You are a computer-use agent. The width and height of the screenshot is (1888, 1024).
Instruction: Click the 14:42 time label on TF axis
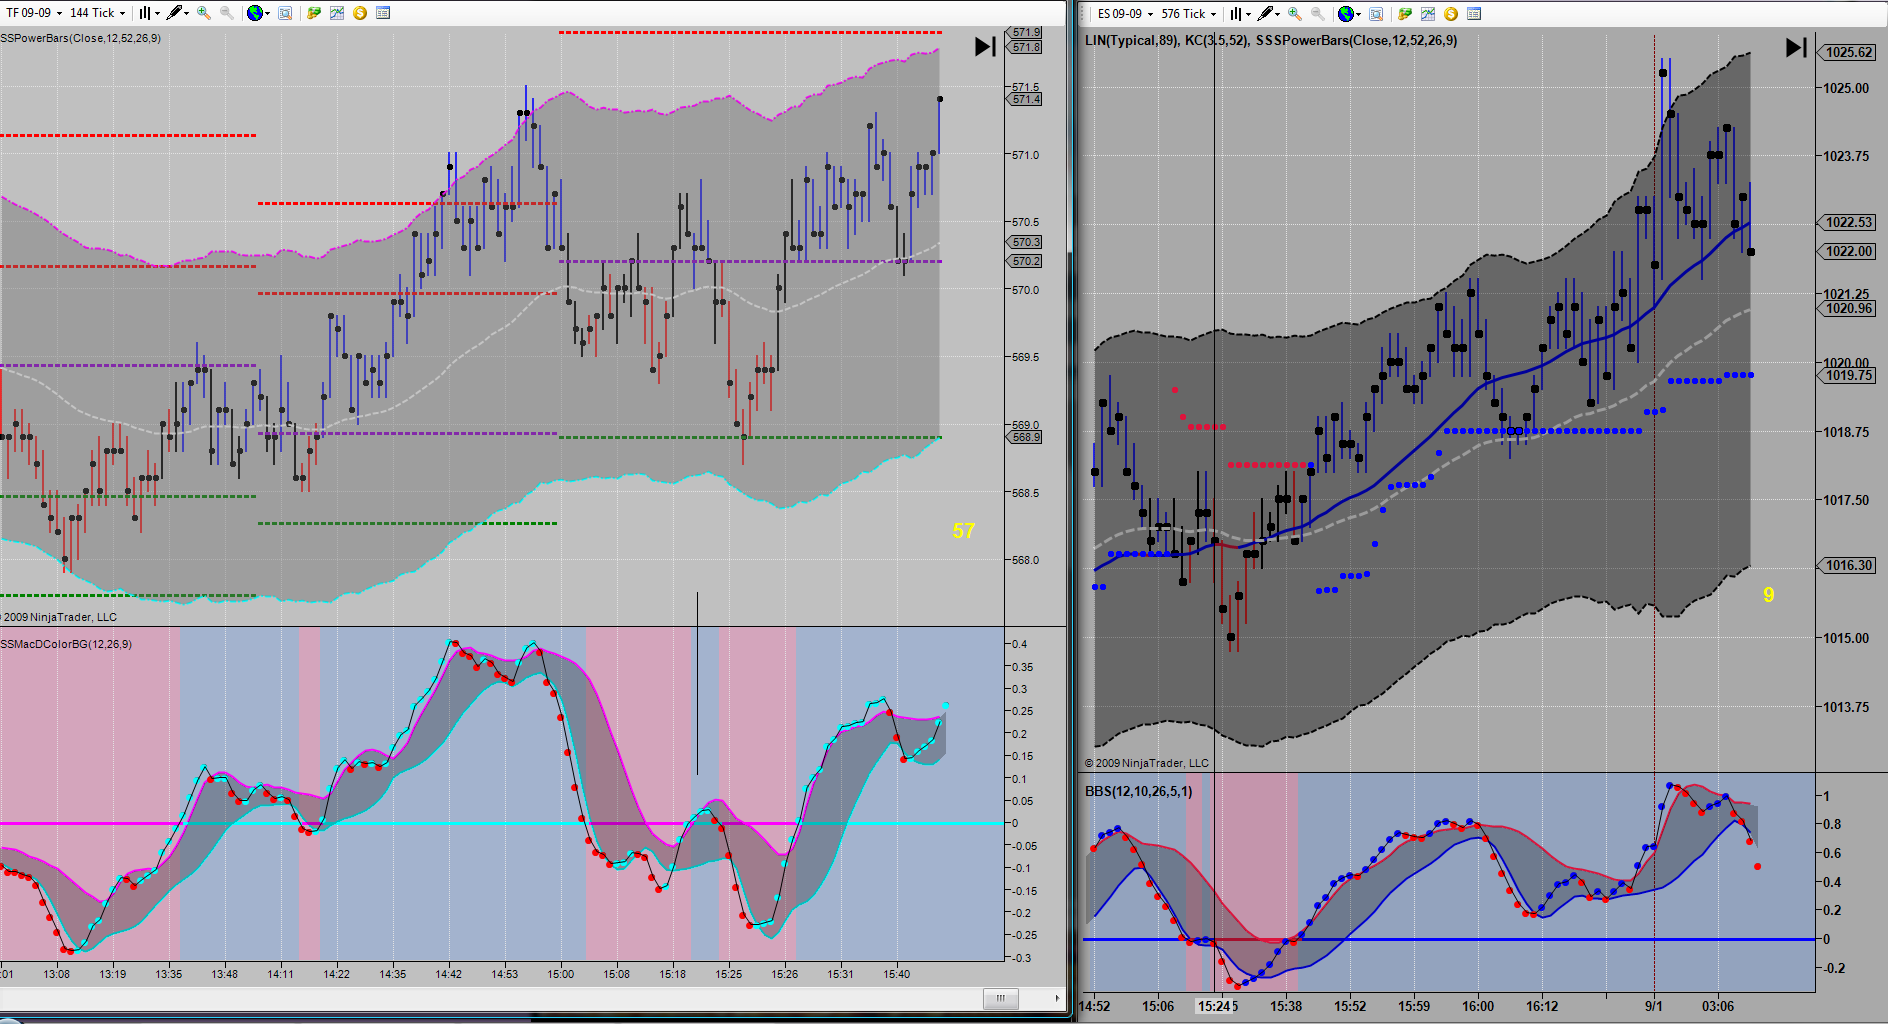[x=449, y=974]
